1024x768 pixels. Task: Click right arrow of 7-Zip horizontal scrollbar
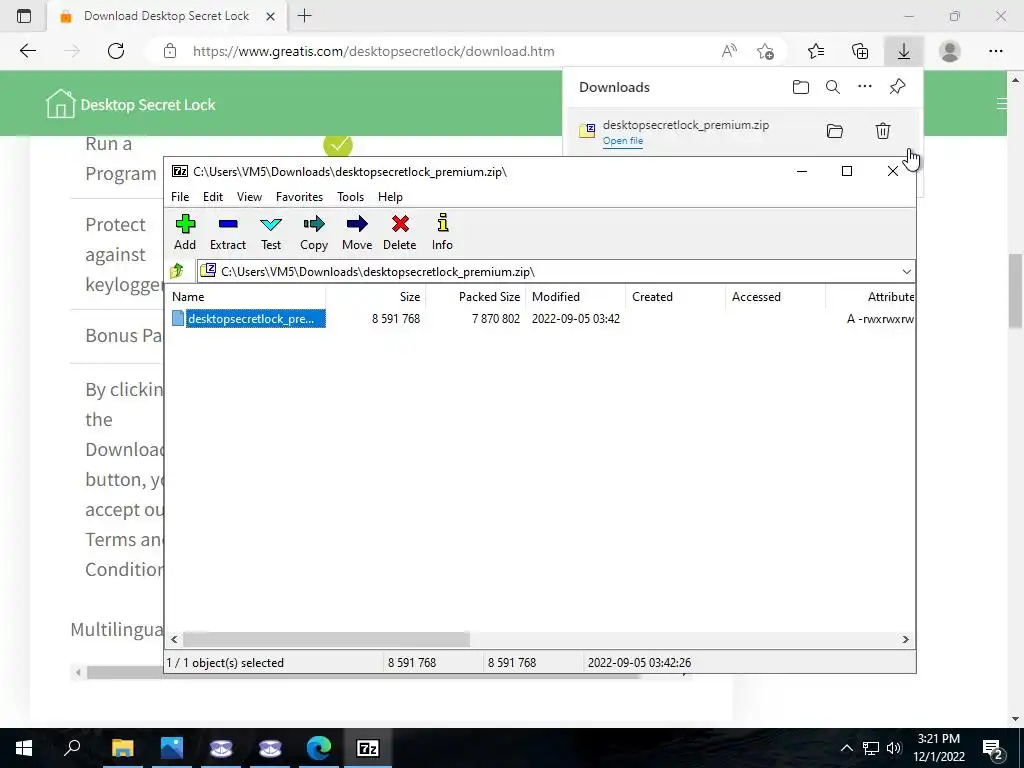[905, 639]
